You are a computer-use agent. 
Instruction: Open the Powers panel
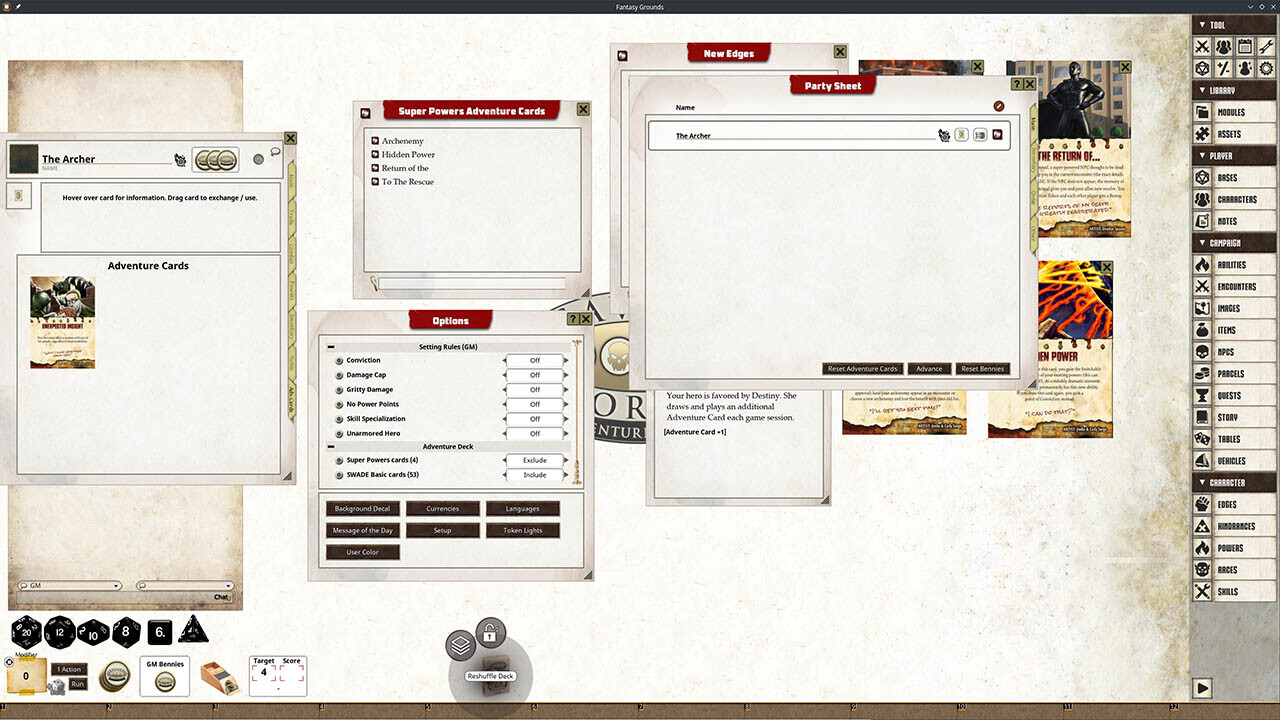point(1232,547)
